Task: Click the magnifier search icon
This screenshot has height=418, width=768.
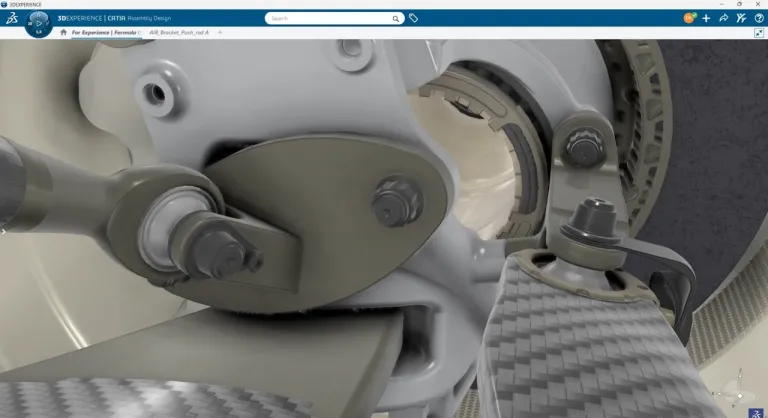Action: coord(396,19)
